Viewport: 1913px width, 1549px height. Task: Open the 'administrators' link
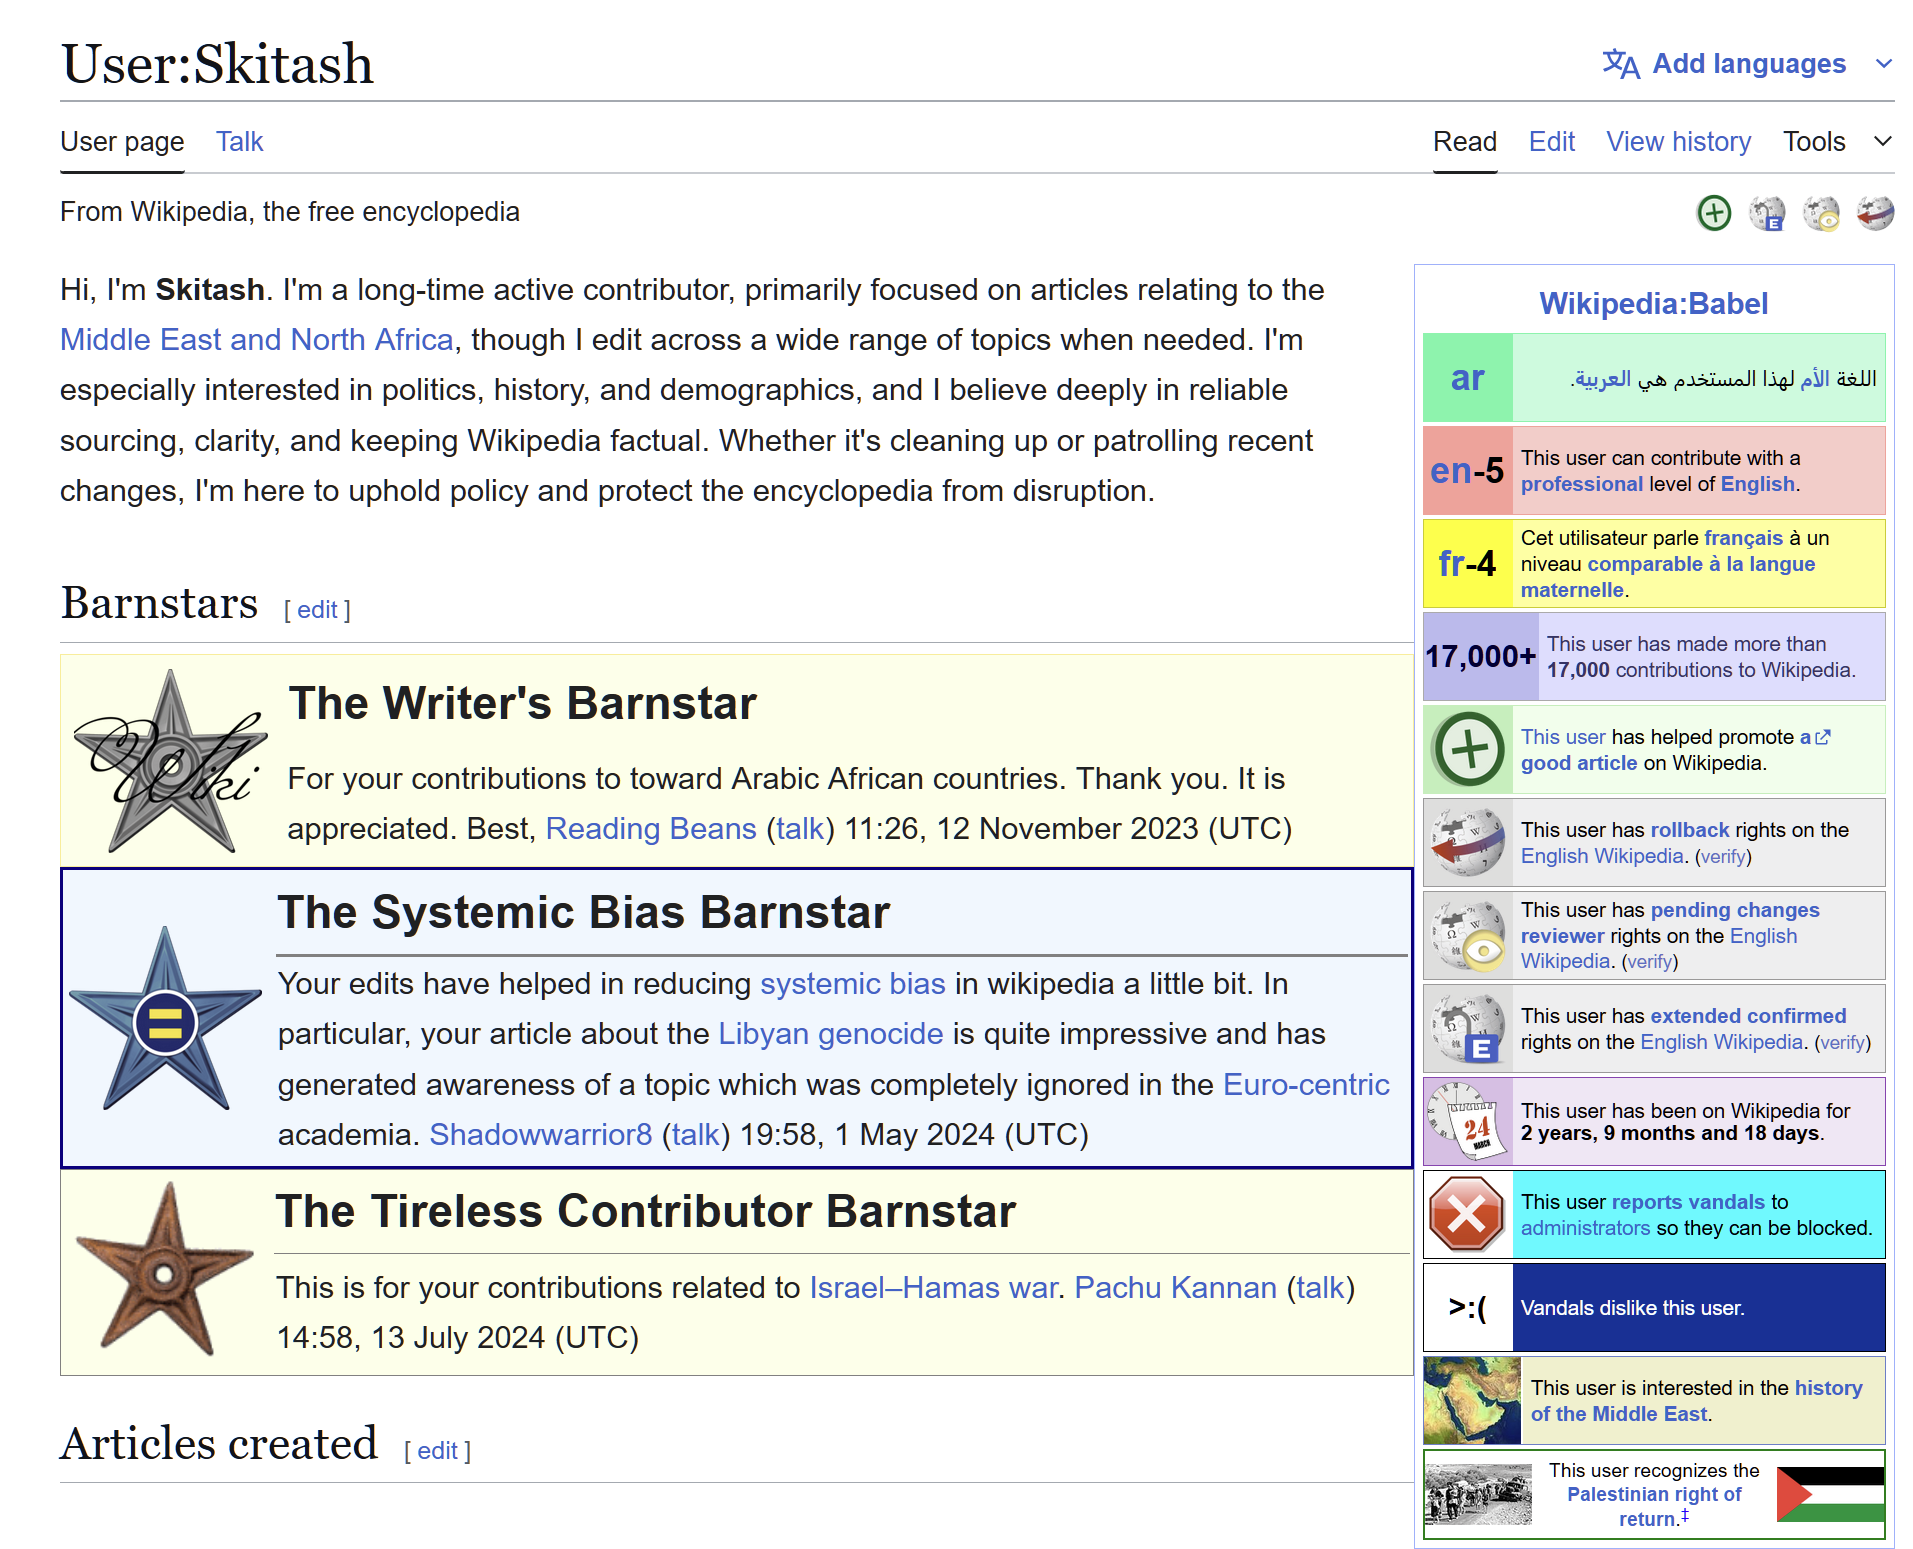pos(1586,1228)
